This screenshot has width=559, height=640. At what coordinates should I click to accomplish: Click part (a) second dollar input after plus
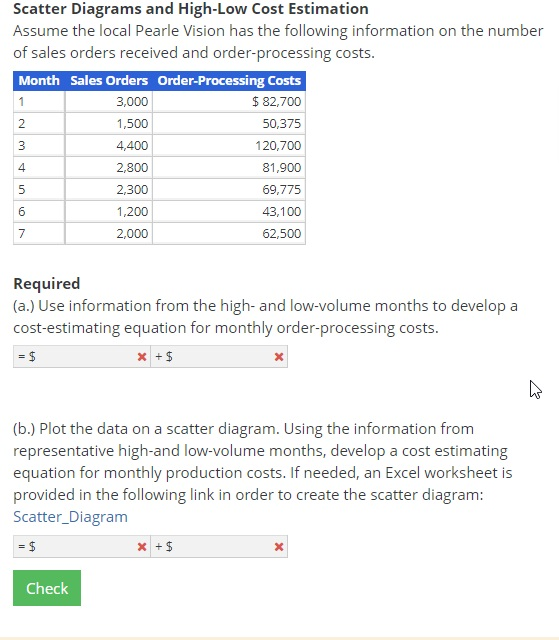click(219, 357)
